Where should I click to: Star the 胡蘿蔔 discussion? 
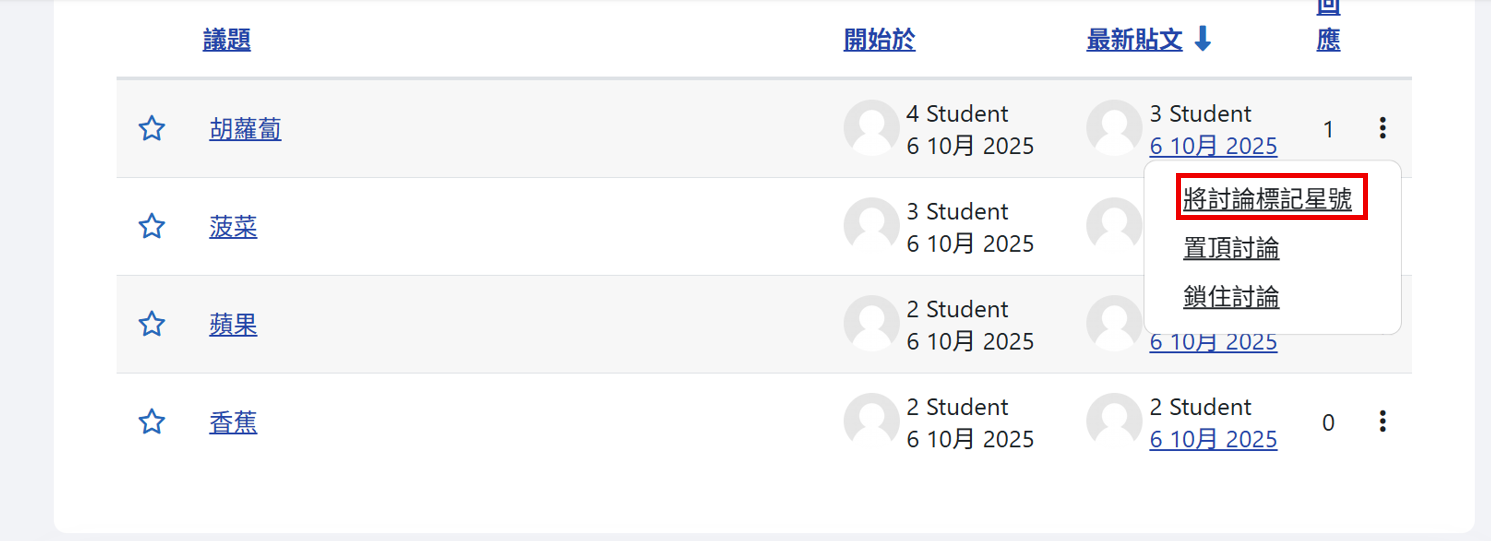151,129
